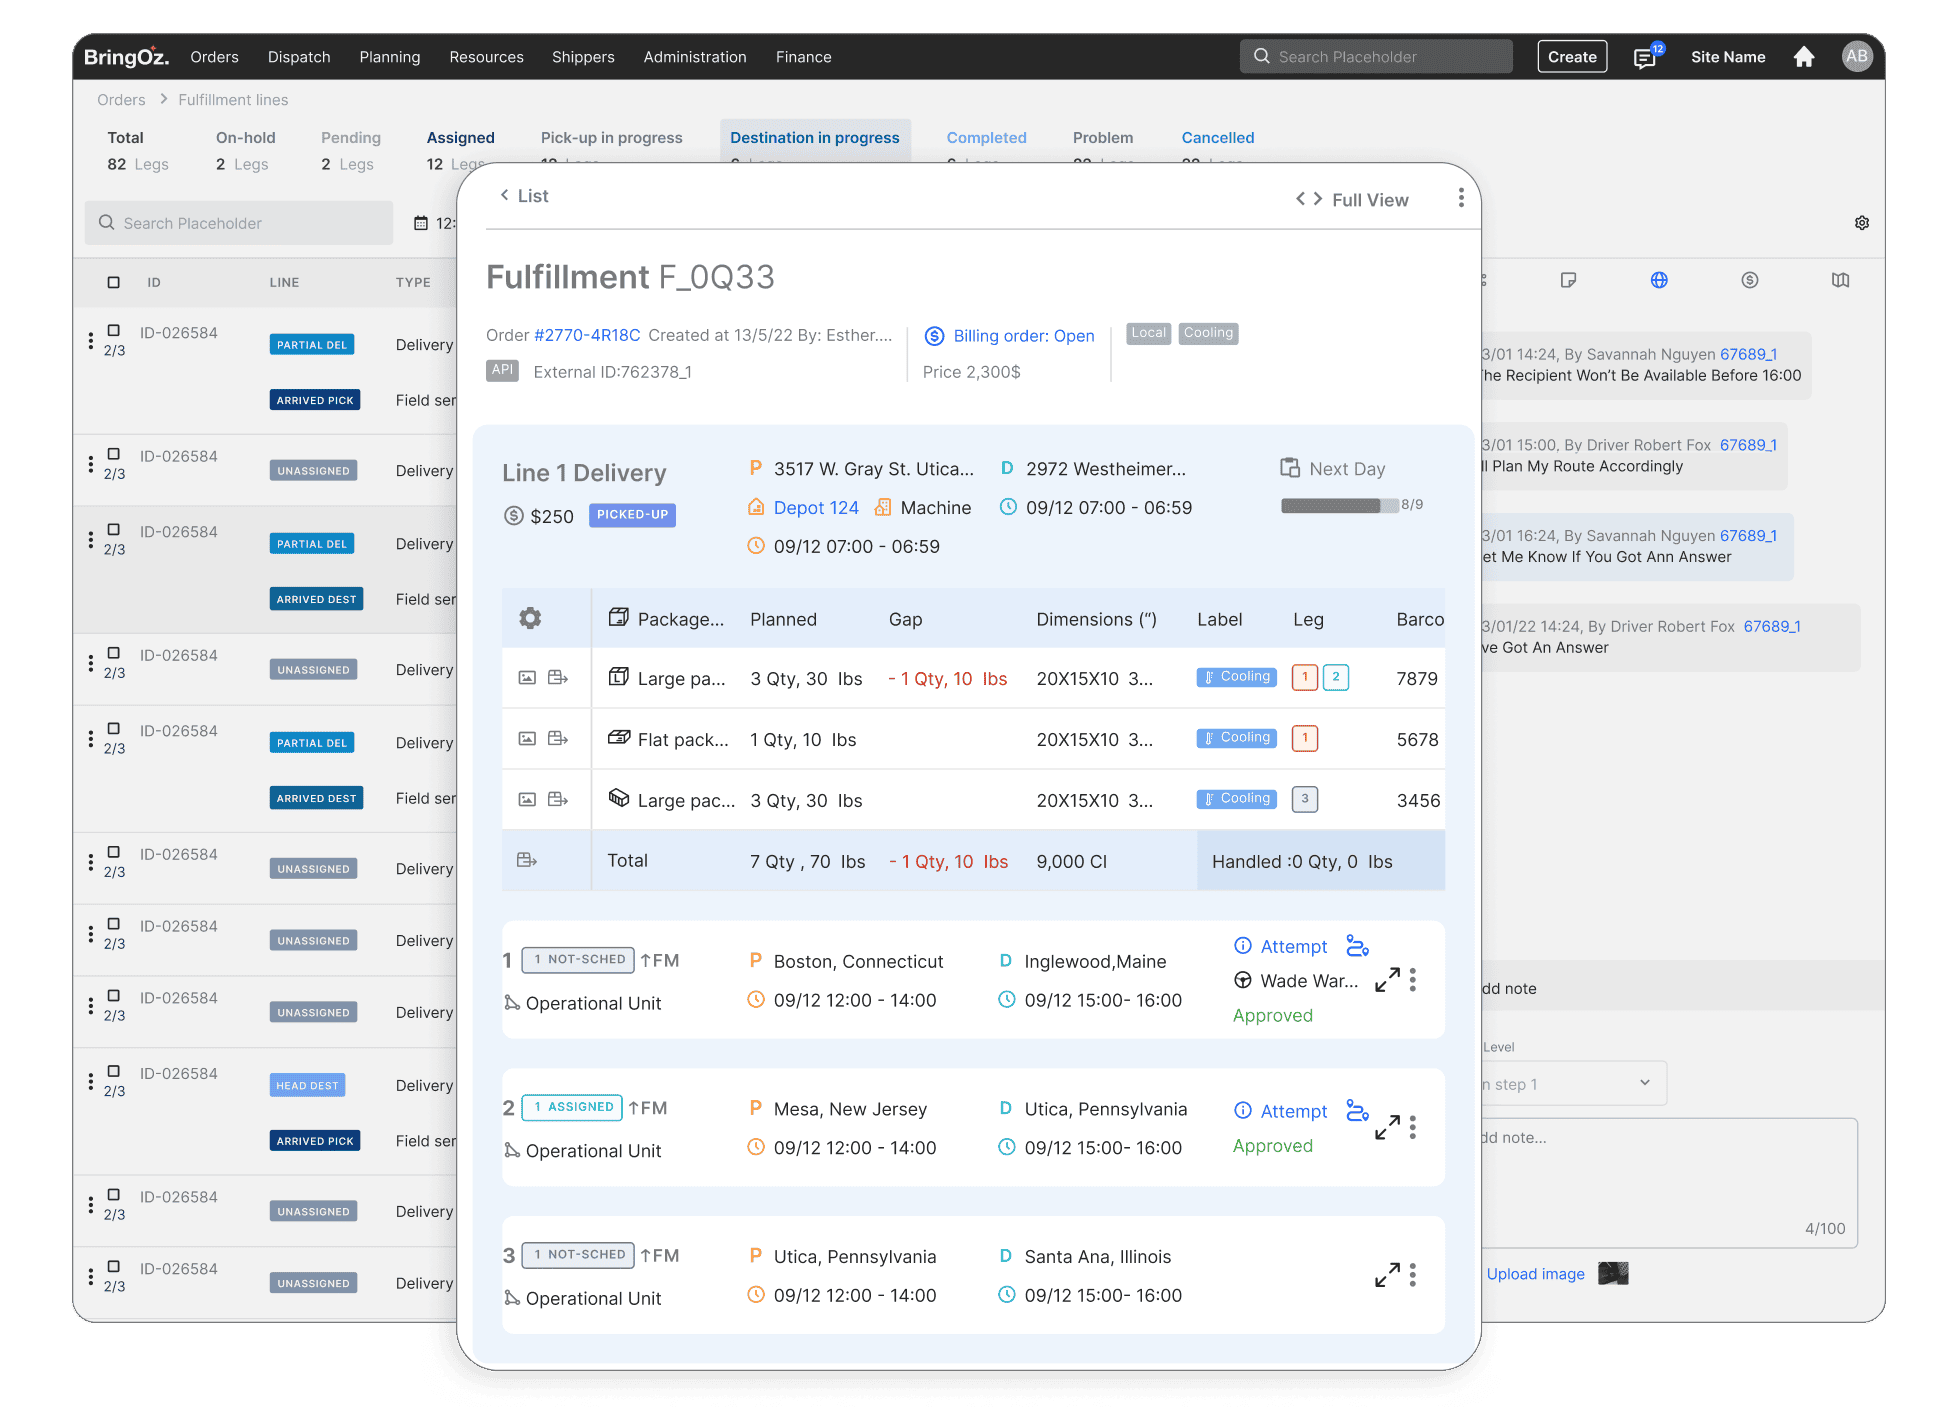
Task: Open row menu for first ID-026584 row
Action: (x=91, y=341)
